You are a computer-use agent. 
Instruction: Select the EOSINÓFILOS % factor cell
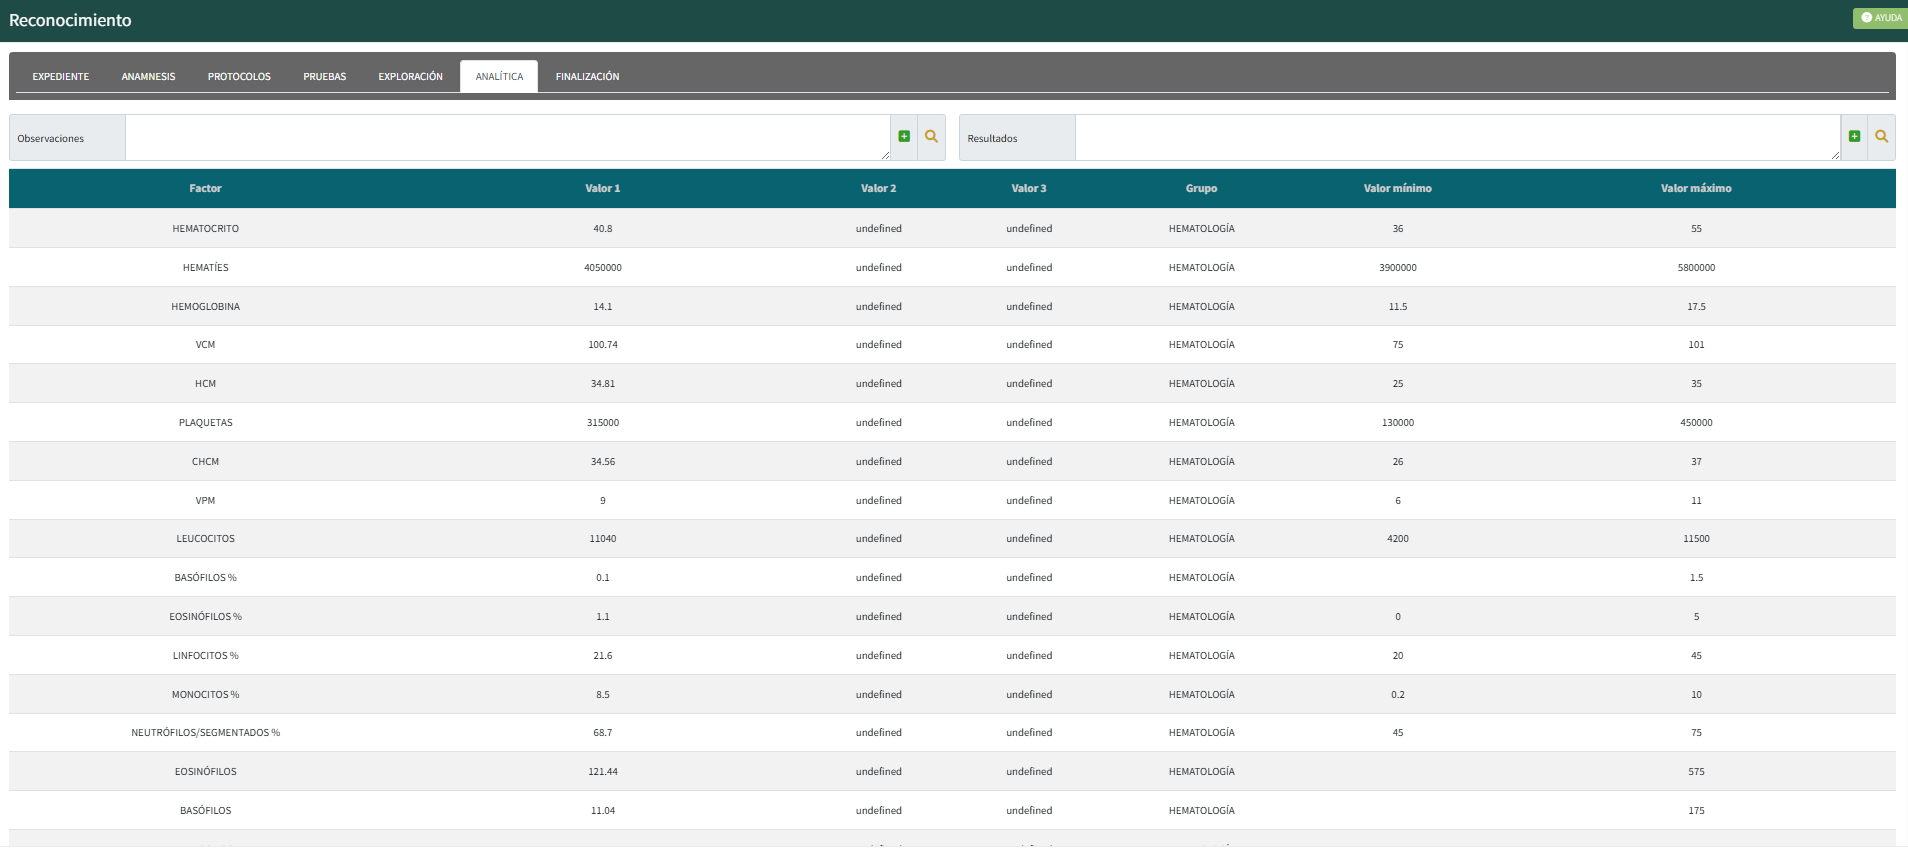[x=206, y=617]
